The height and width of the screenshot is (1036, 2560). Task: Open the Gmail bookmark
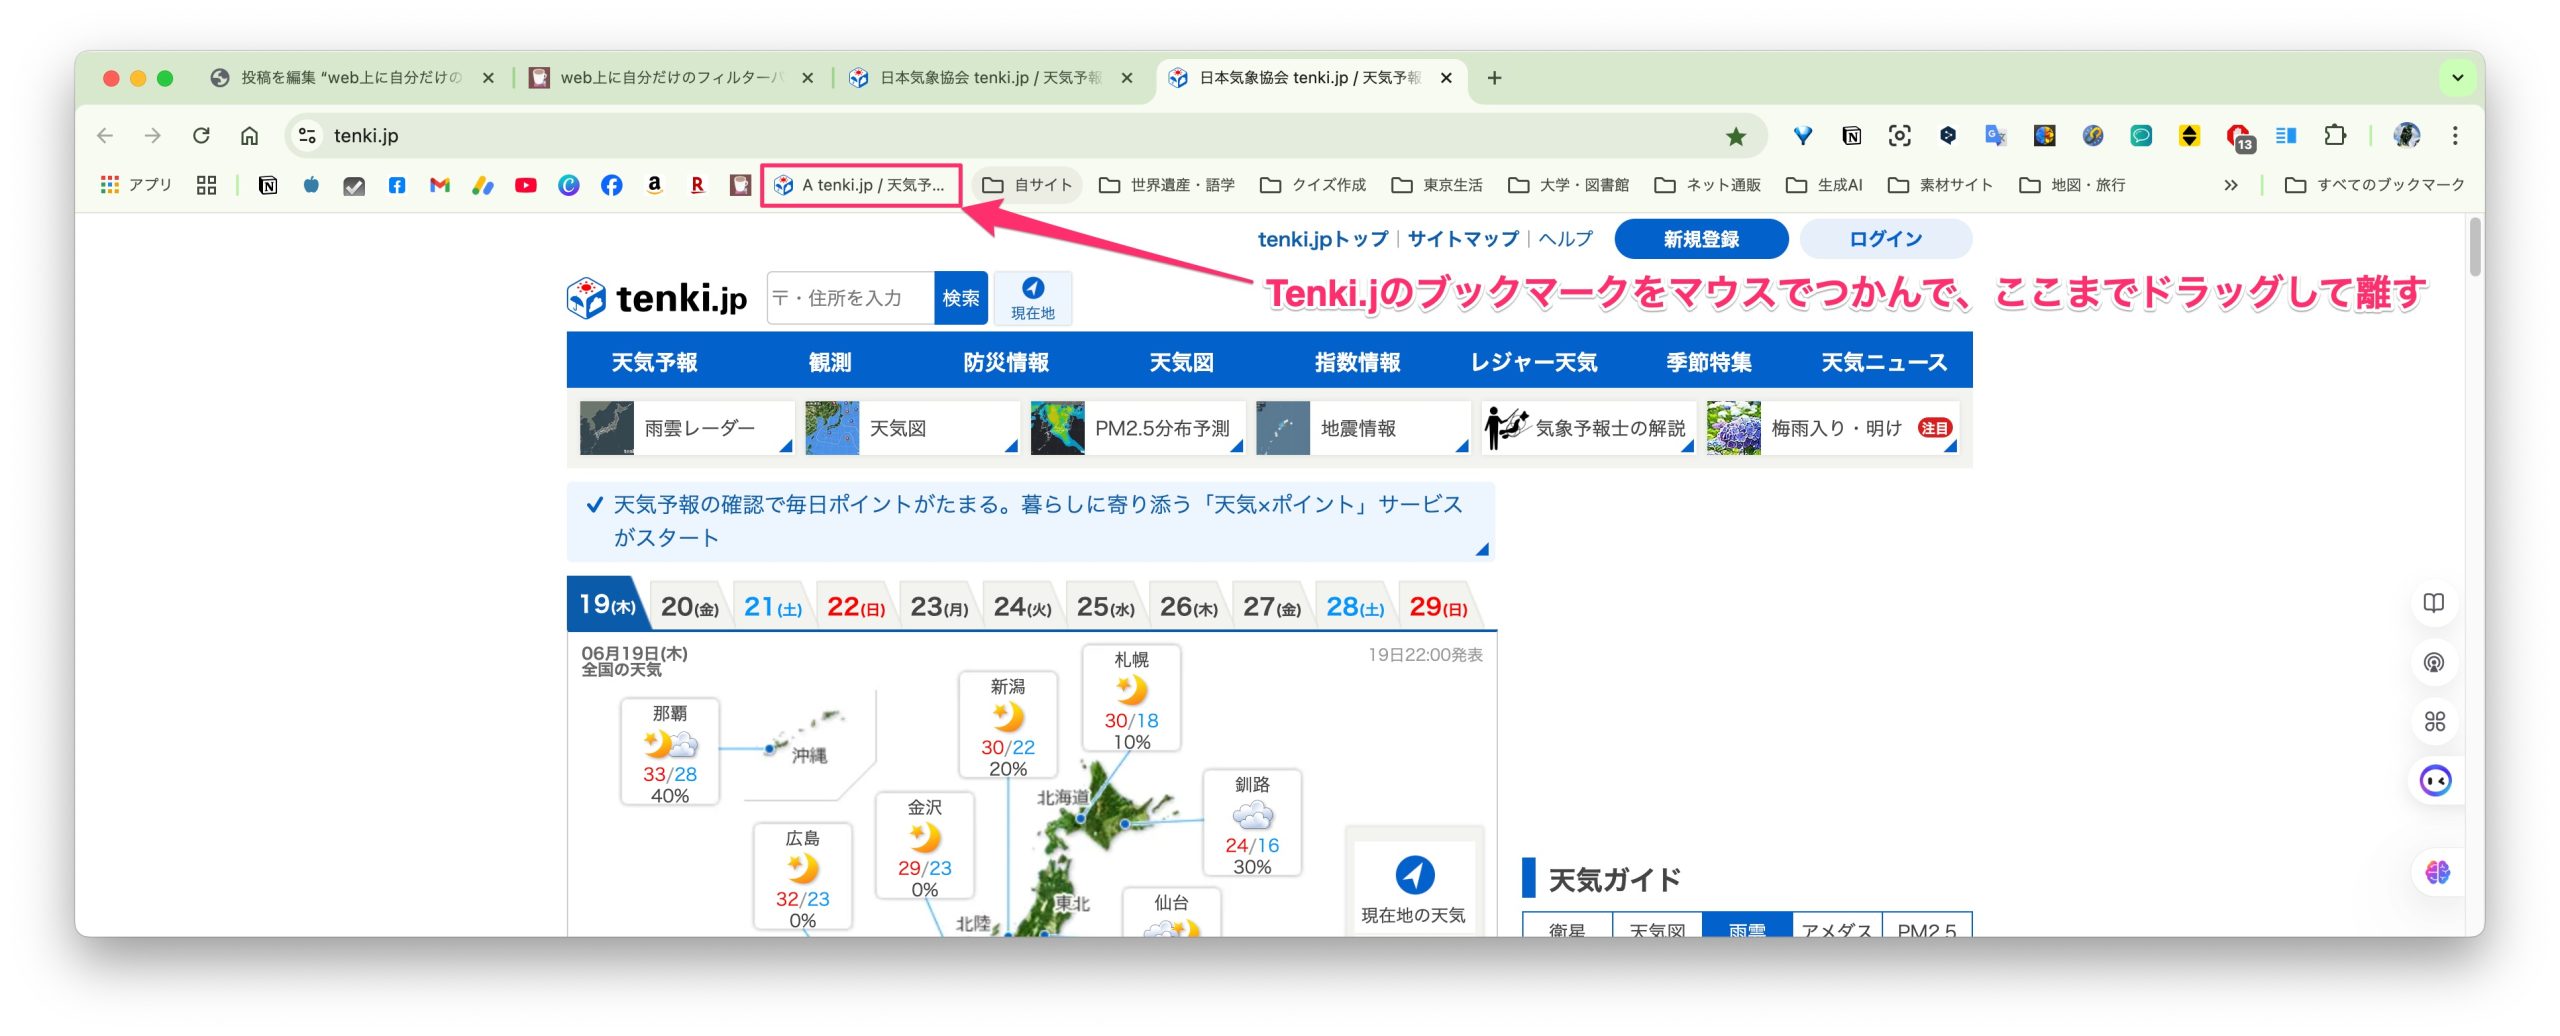coord(440,185)
